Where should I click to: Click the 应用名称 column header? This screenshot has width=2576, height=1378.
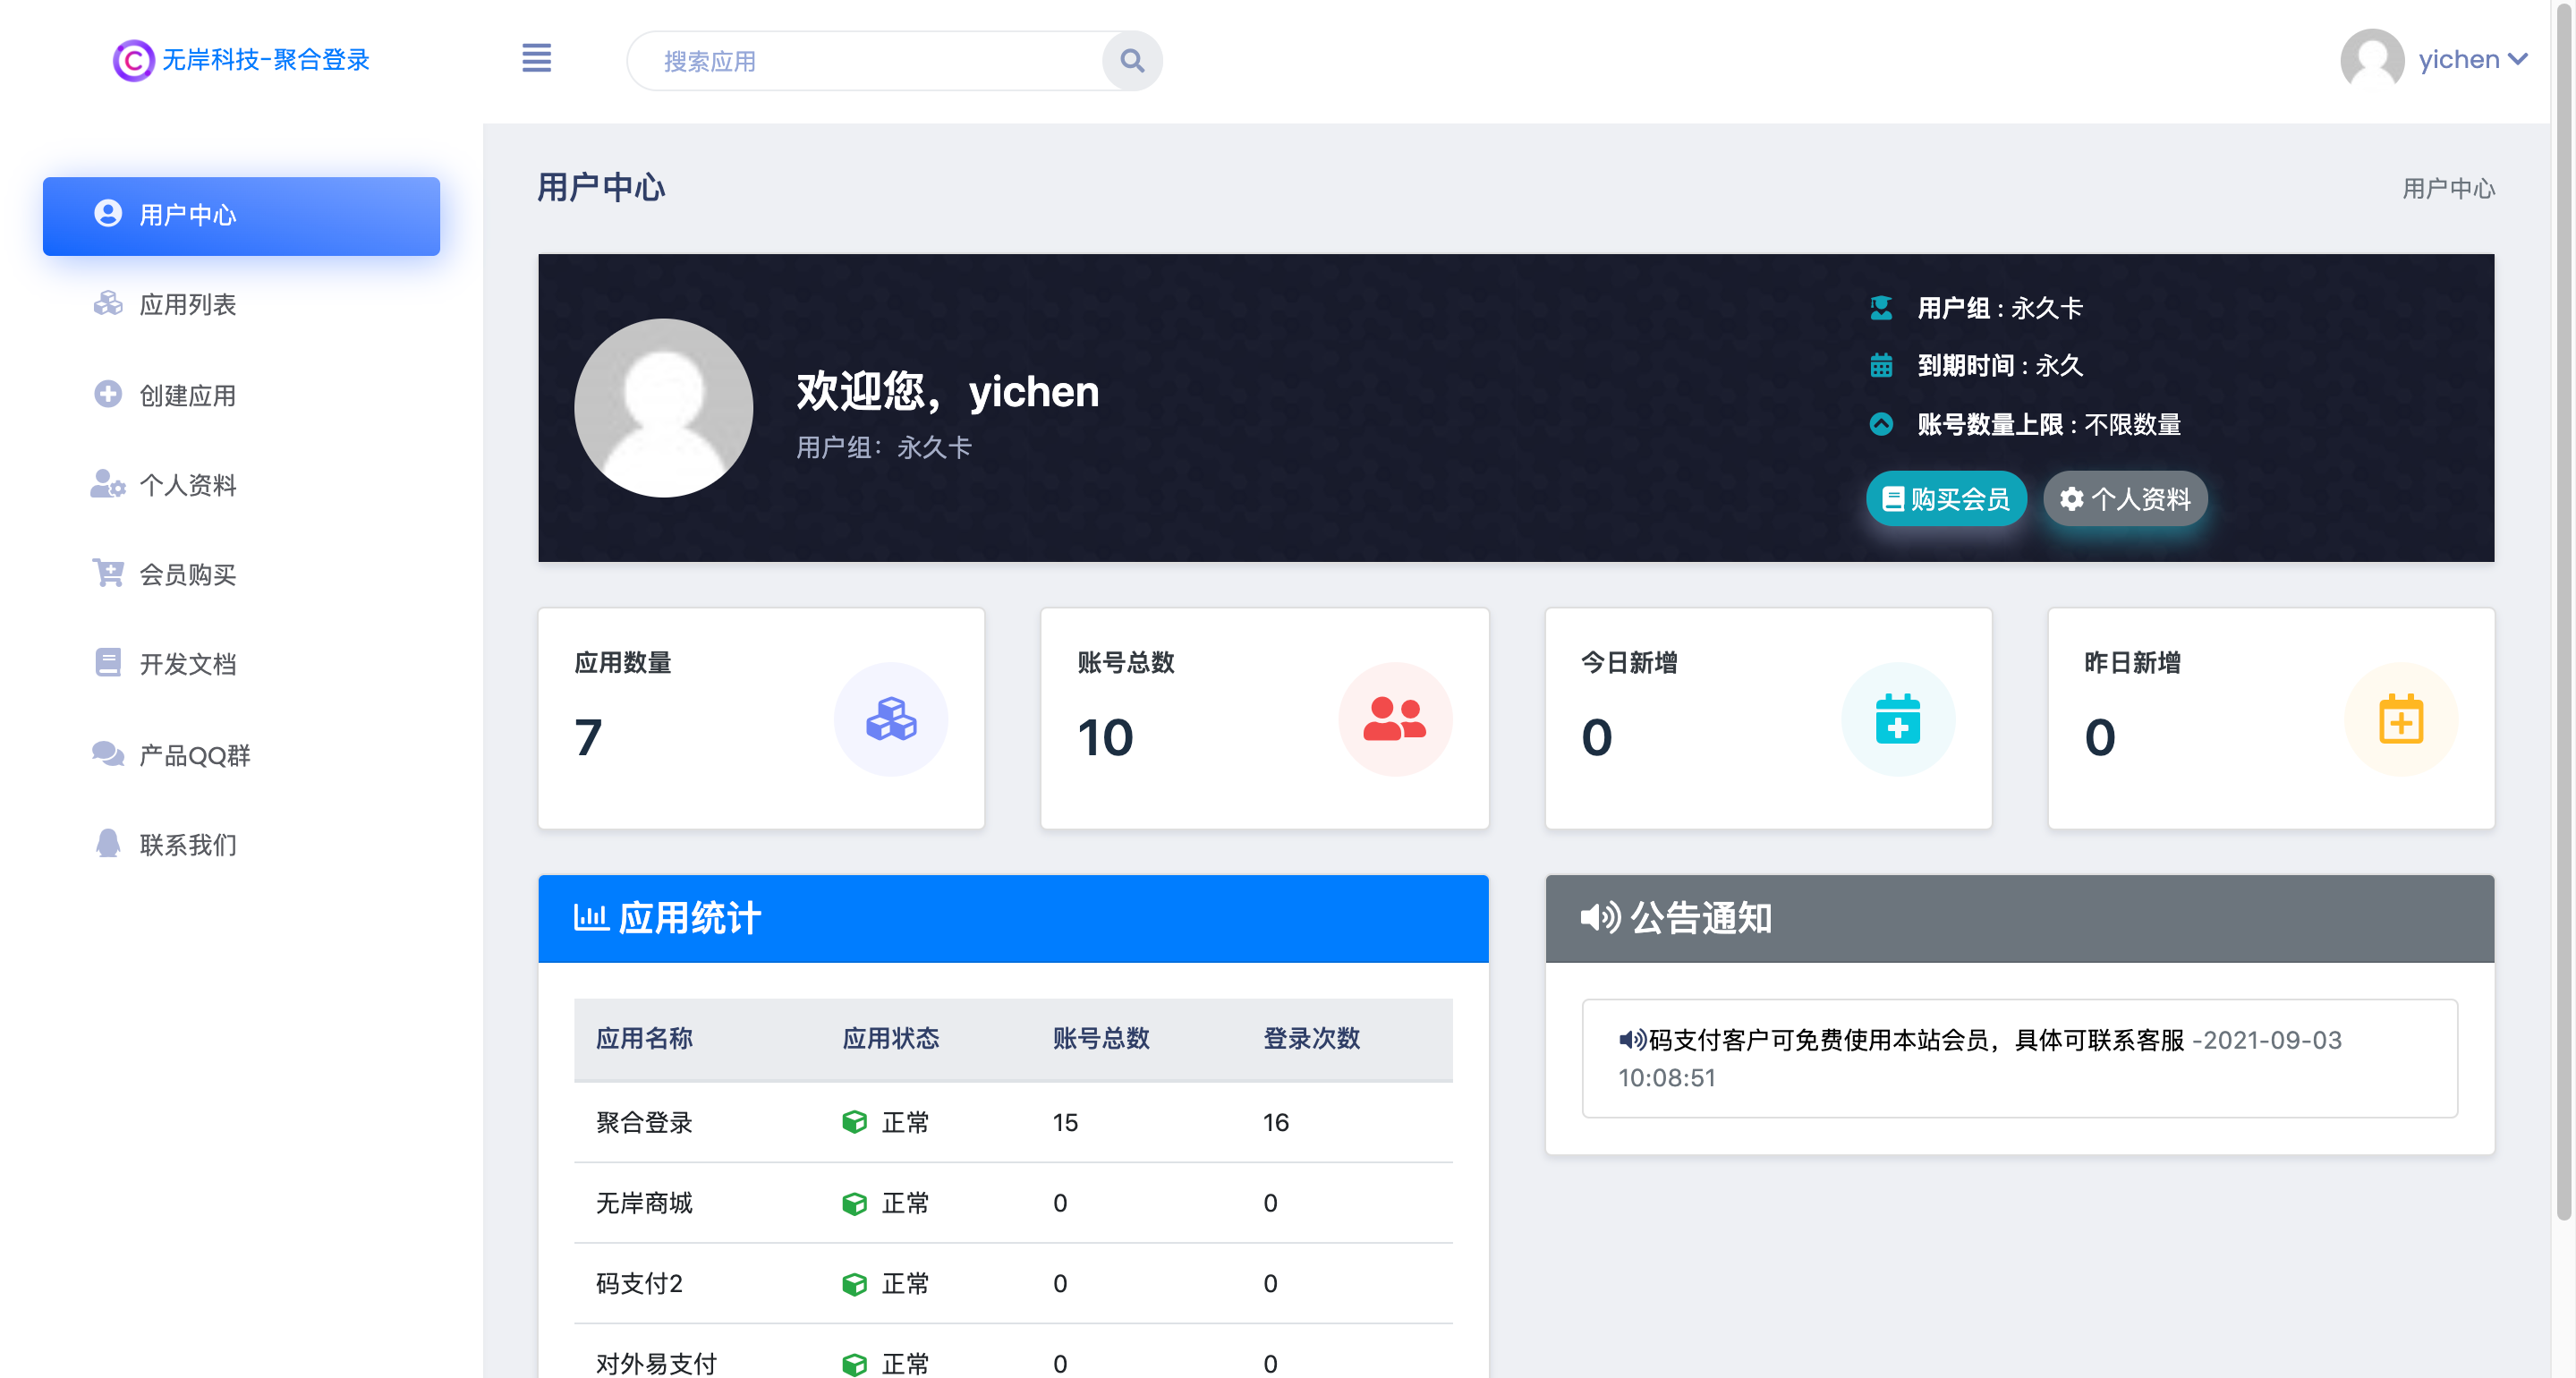point(644,1038)
